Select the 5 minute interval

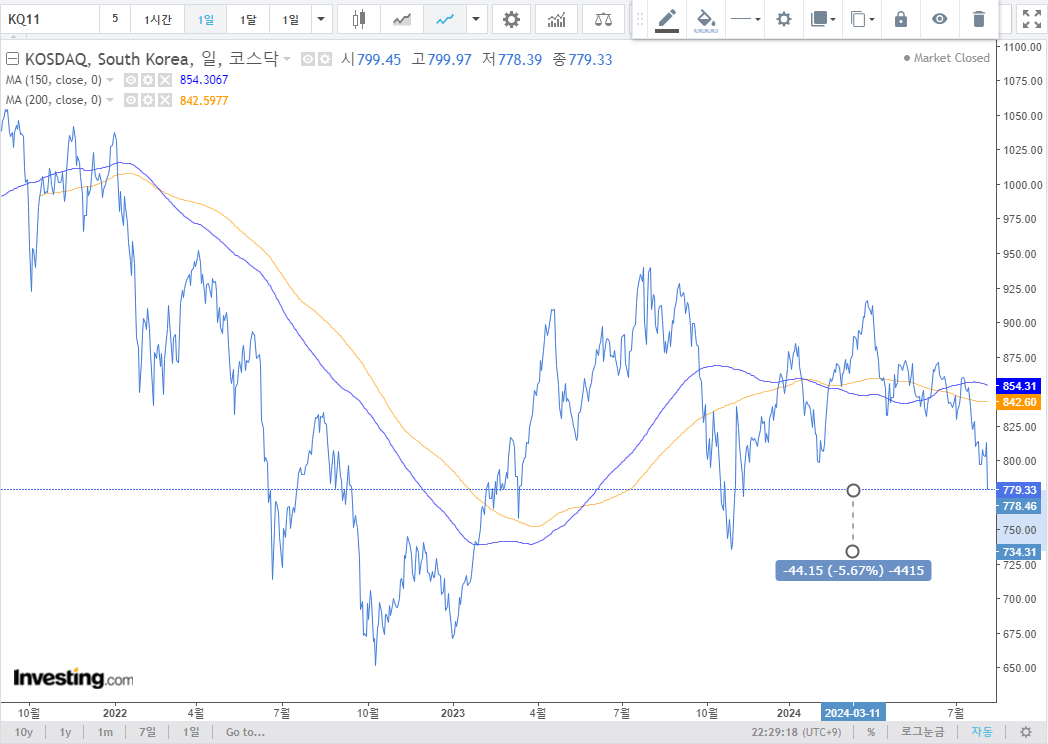pos(115,19)
